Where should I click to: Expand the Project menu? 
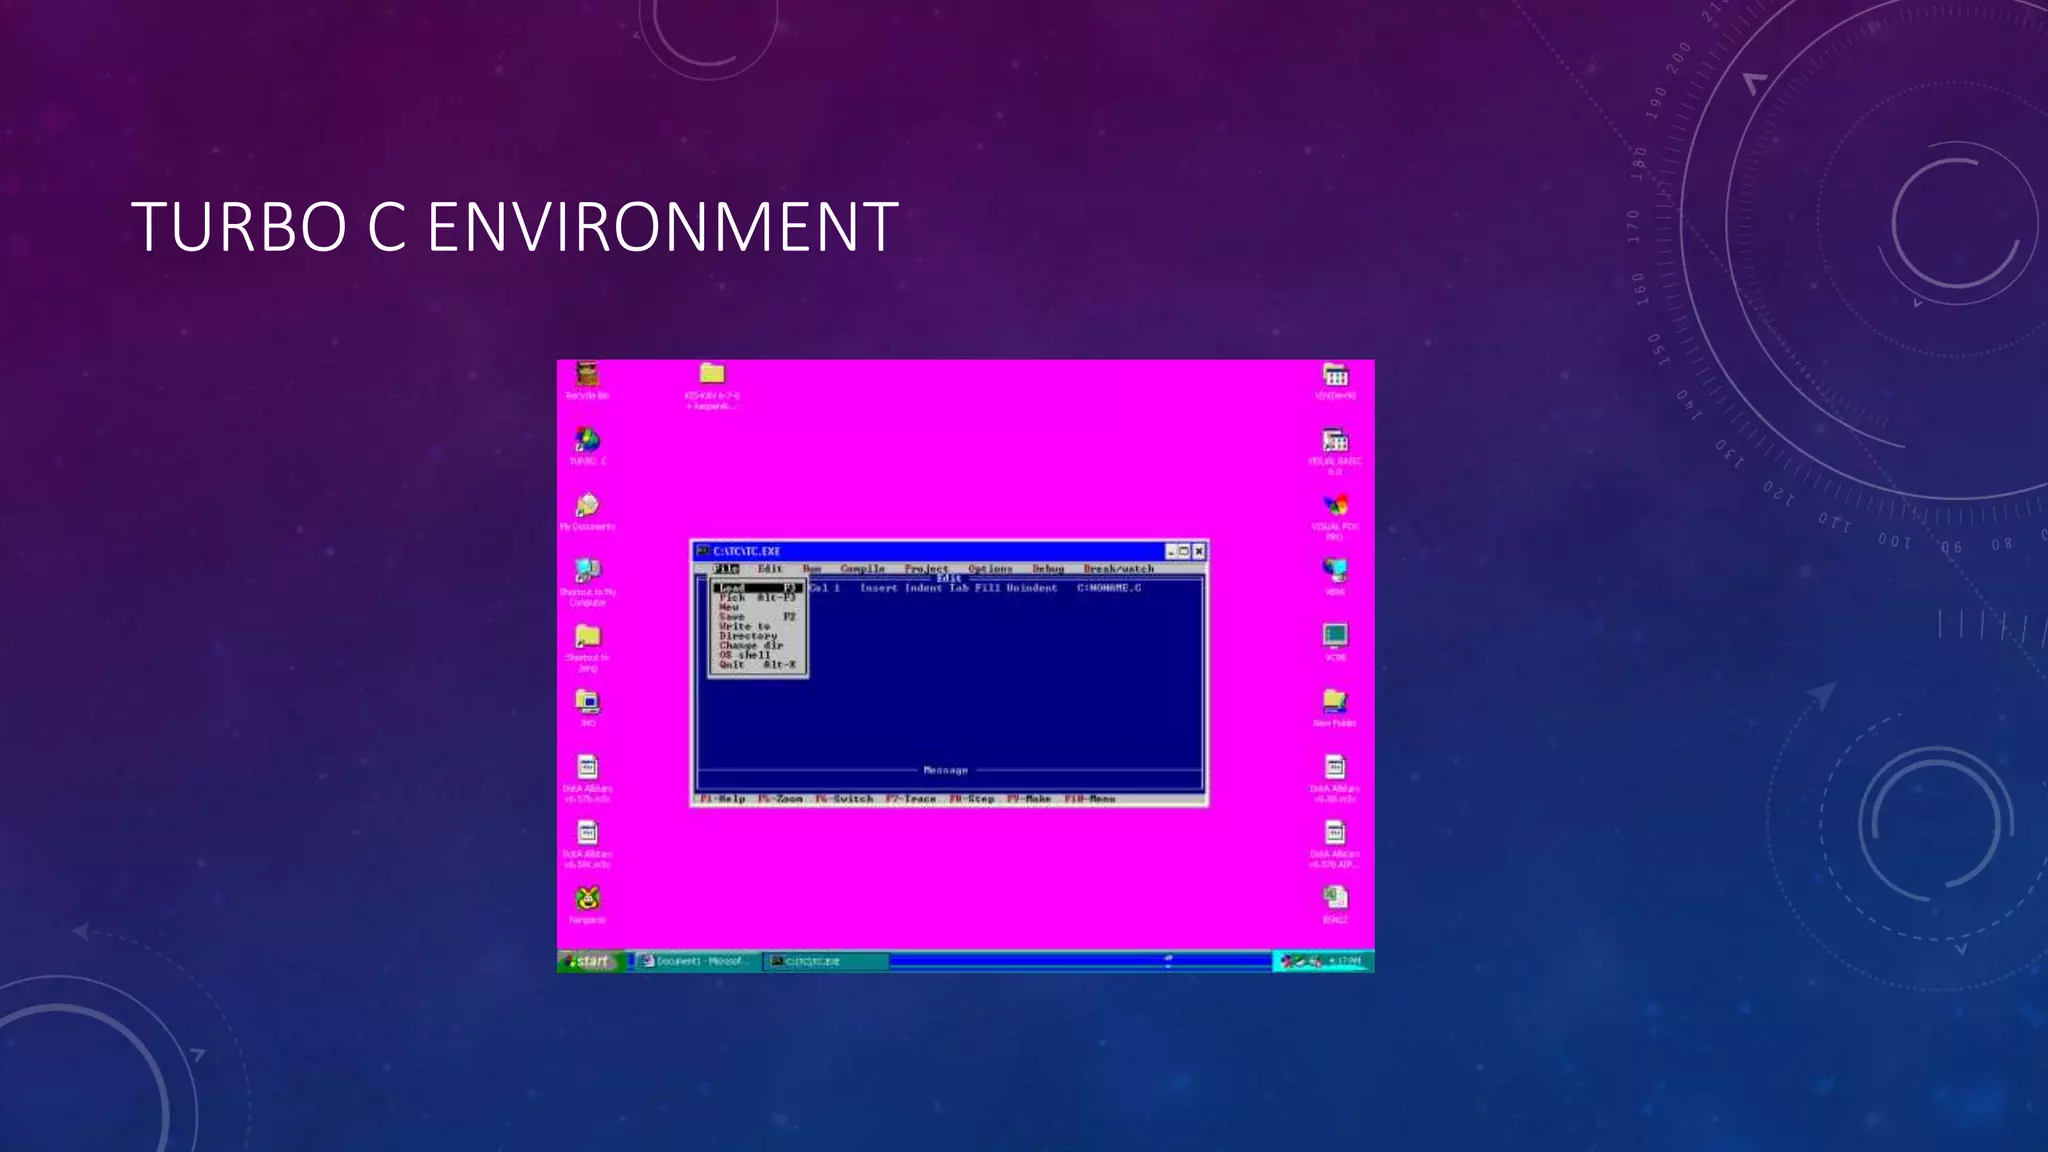[926, 569]
